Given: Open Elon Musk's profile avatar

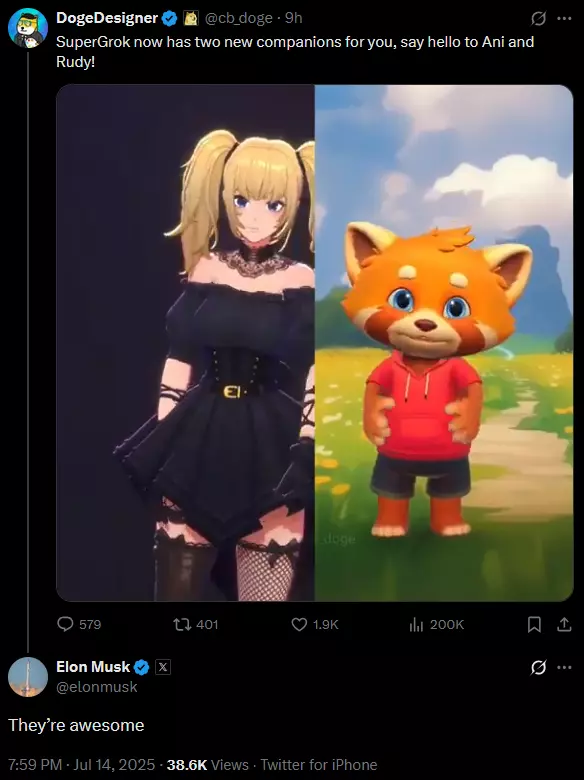Looking at the screenshot, I should (28, 677).
